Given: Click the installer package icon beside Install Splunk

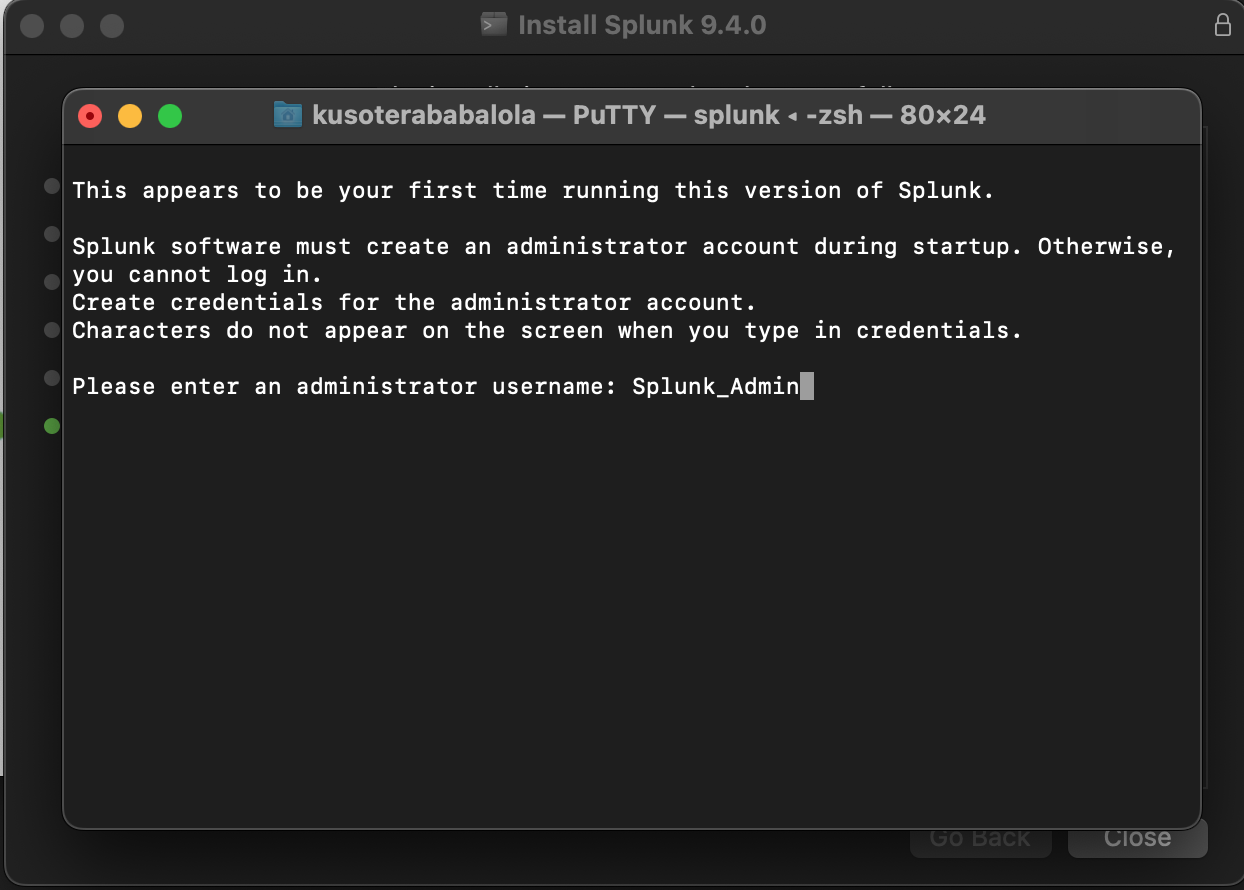Looking at the screenshot, I should coord(494,25).
